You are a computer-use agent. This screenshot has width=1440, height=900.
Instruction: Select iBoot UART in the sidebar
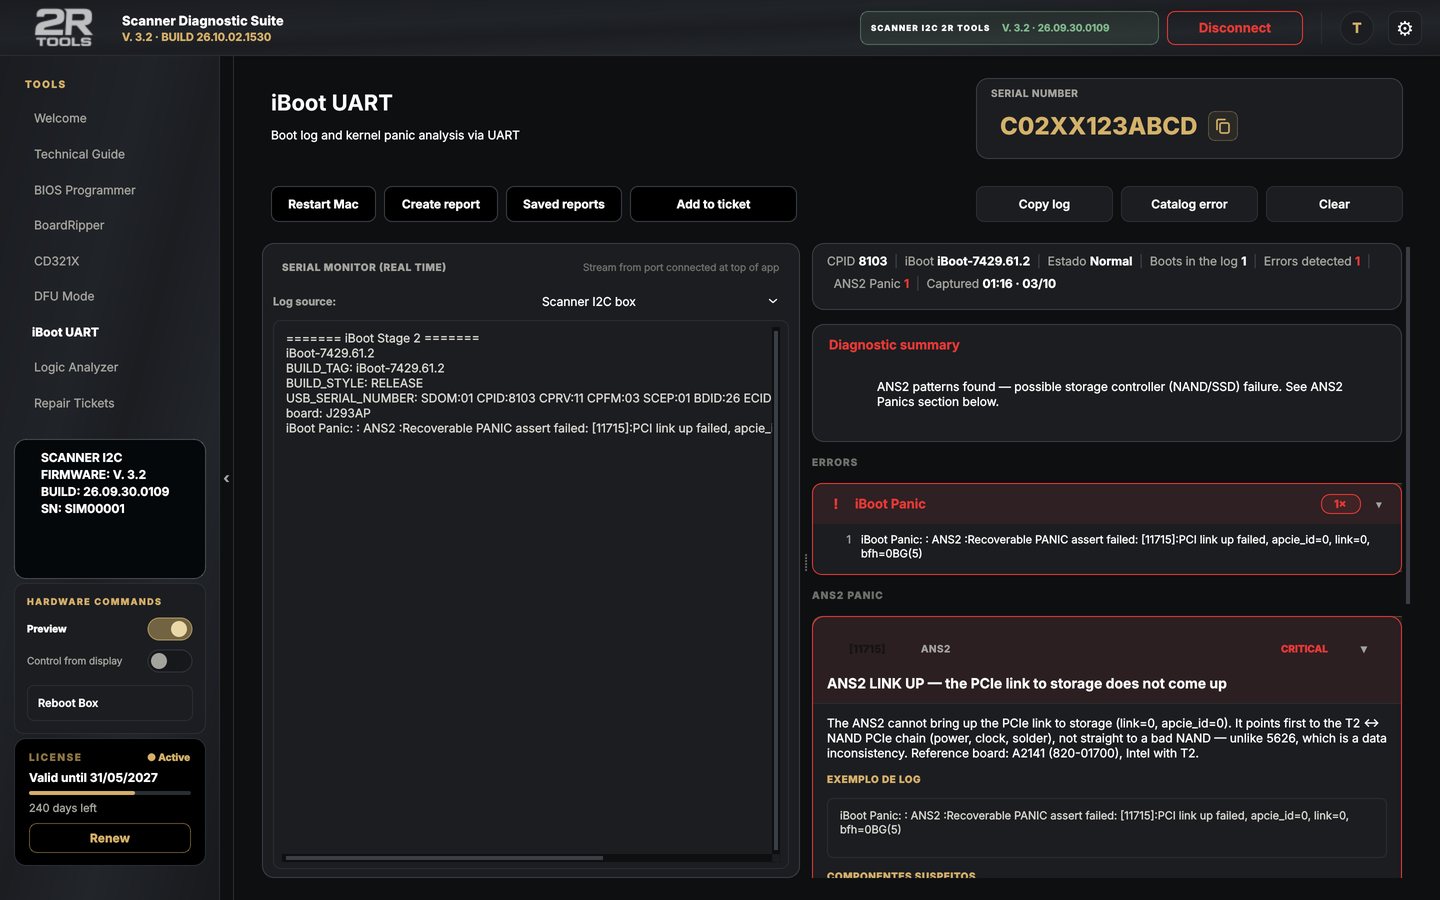click(x=65, y=332)
